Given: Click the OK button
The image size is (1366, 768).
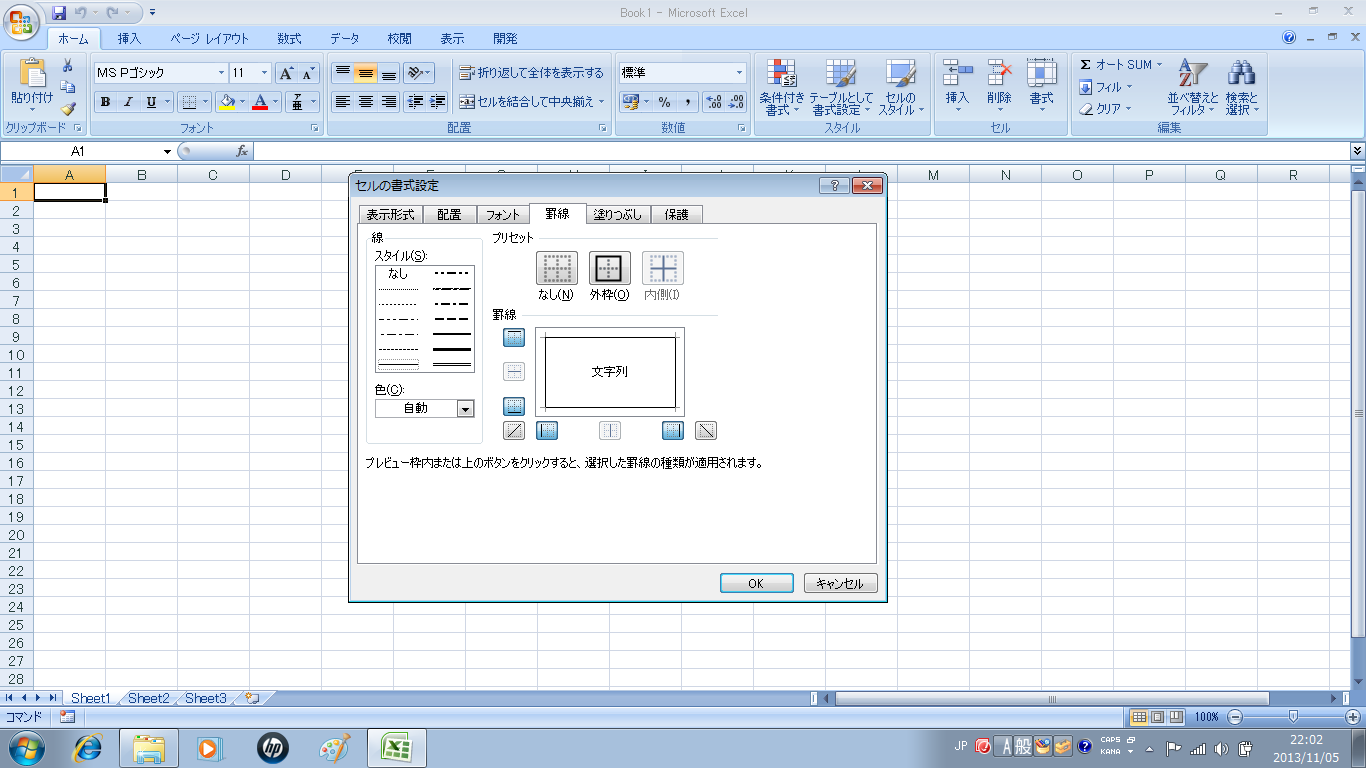Looking at the screenshot, I should pos(756,584).
